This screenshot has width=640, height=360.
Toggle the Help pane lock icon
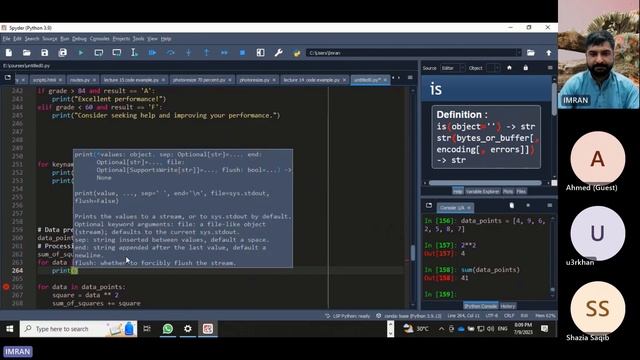coord(526,68)
